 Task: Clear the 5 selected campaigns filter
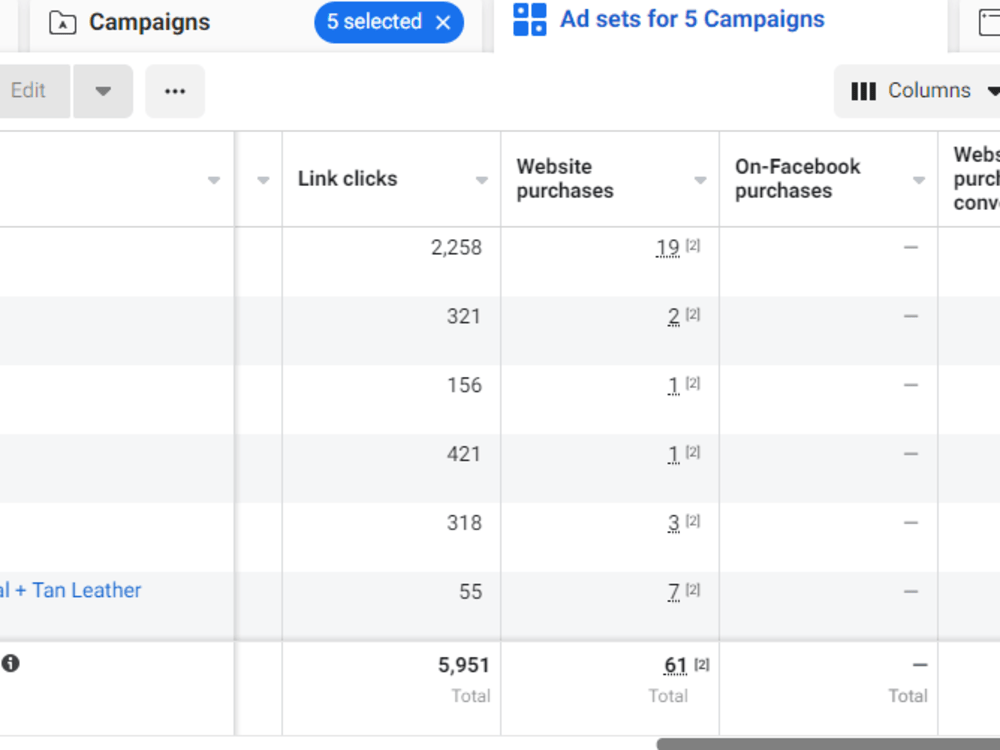coord(443,23)
